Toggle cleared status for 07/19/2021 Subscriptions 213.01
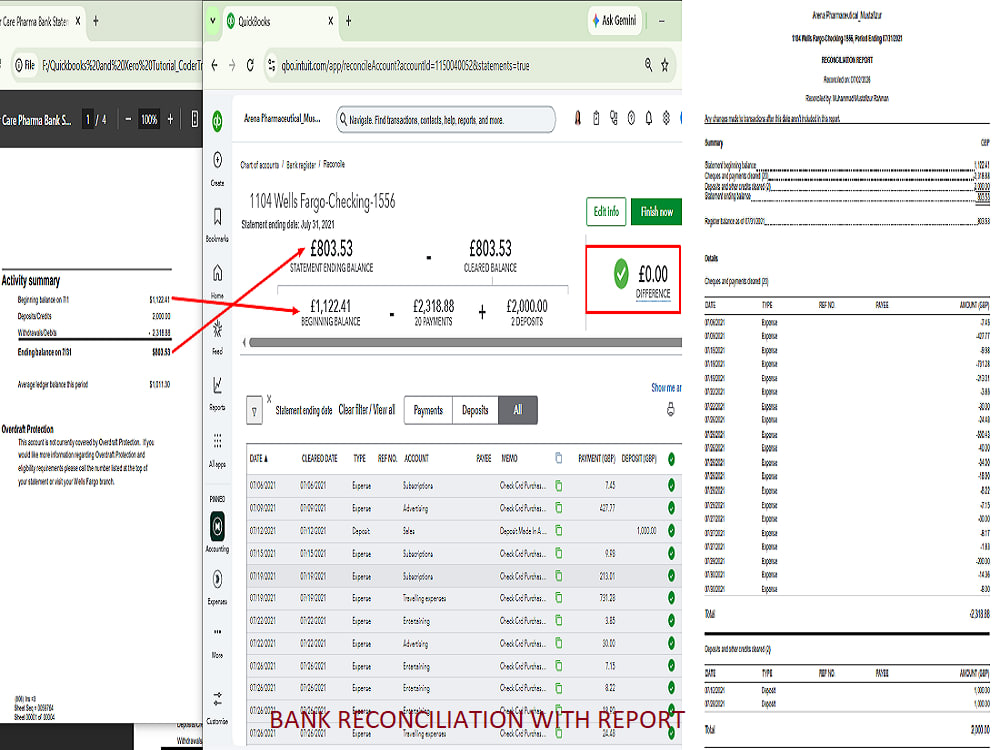Screen dimensions: 1000x750 (671, 576)
